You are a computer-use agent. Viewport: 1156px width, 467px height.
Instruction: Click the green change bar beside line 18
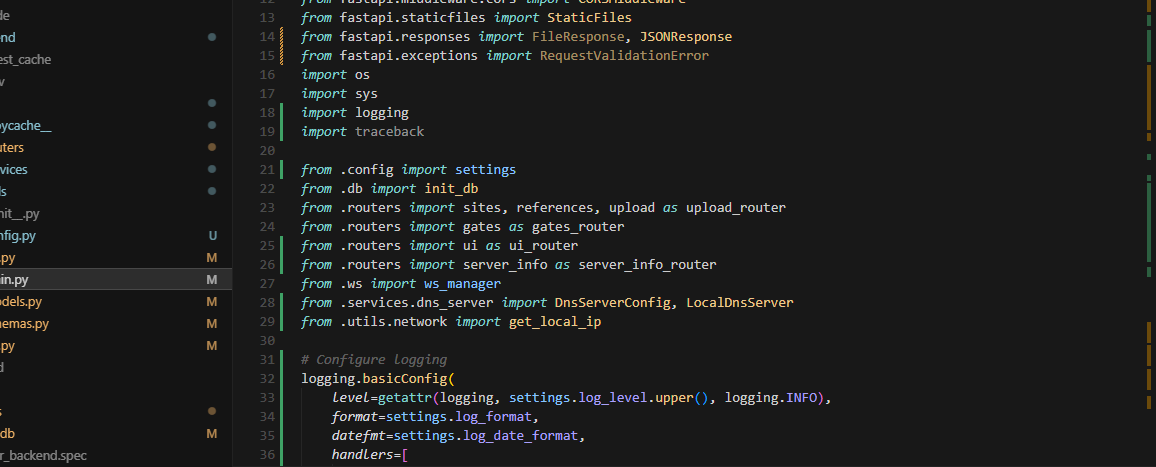coord(282,113)
